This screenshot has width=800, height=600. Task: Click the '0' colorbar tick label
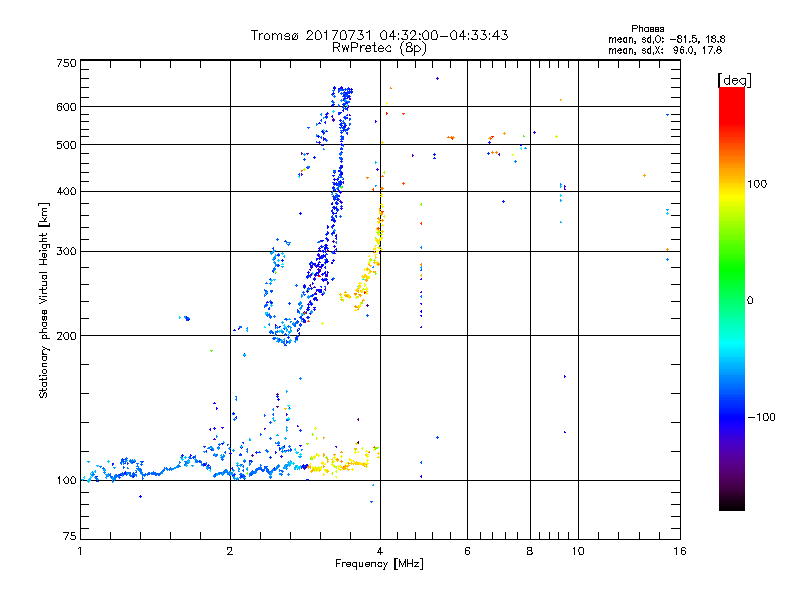point(750,301)
